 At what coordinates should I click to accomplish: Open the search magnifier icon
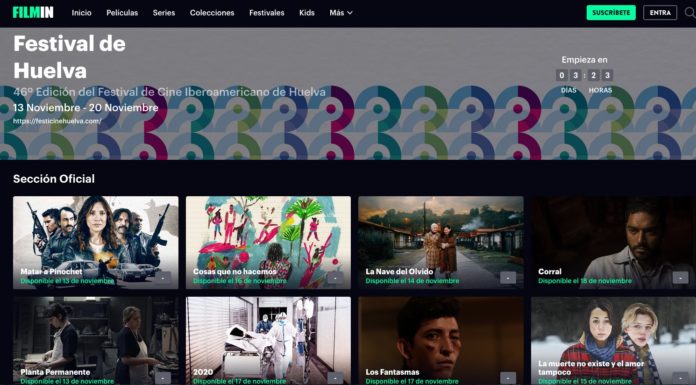pos(690,12)
